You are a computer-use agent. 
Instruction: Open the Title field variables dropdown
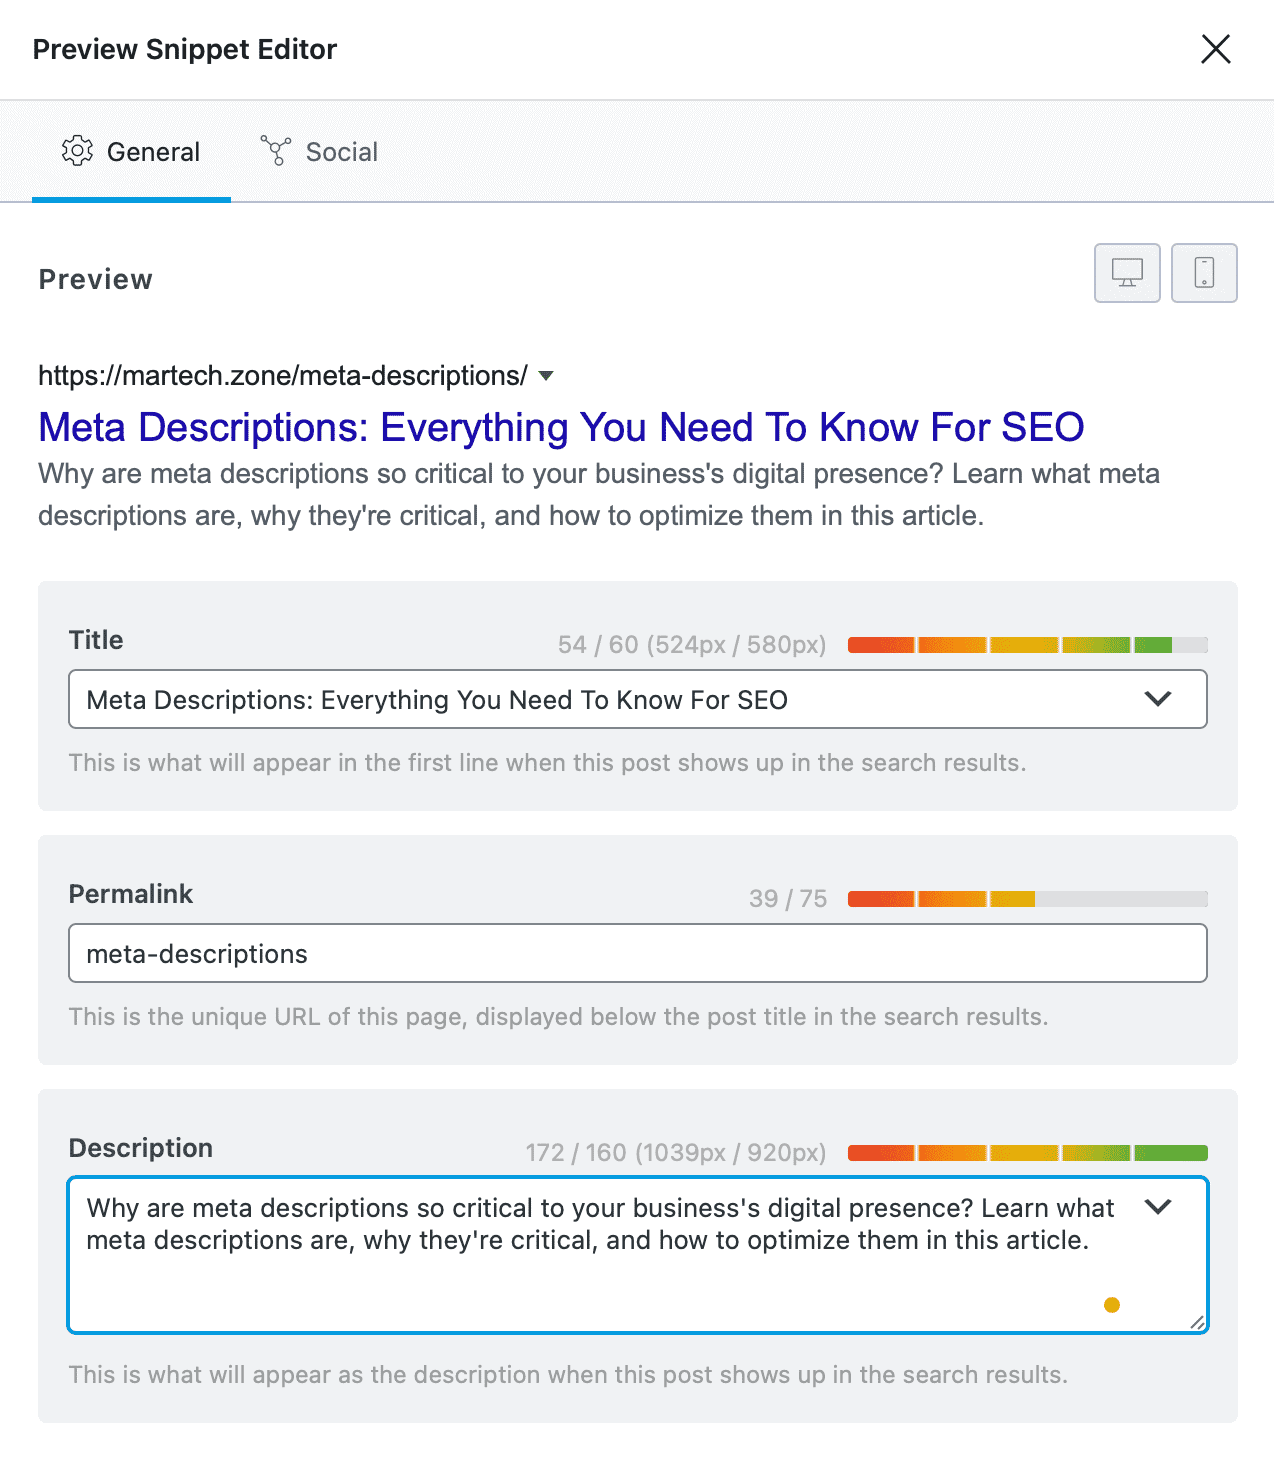point(1157,699)
